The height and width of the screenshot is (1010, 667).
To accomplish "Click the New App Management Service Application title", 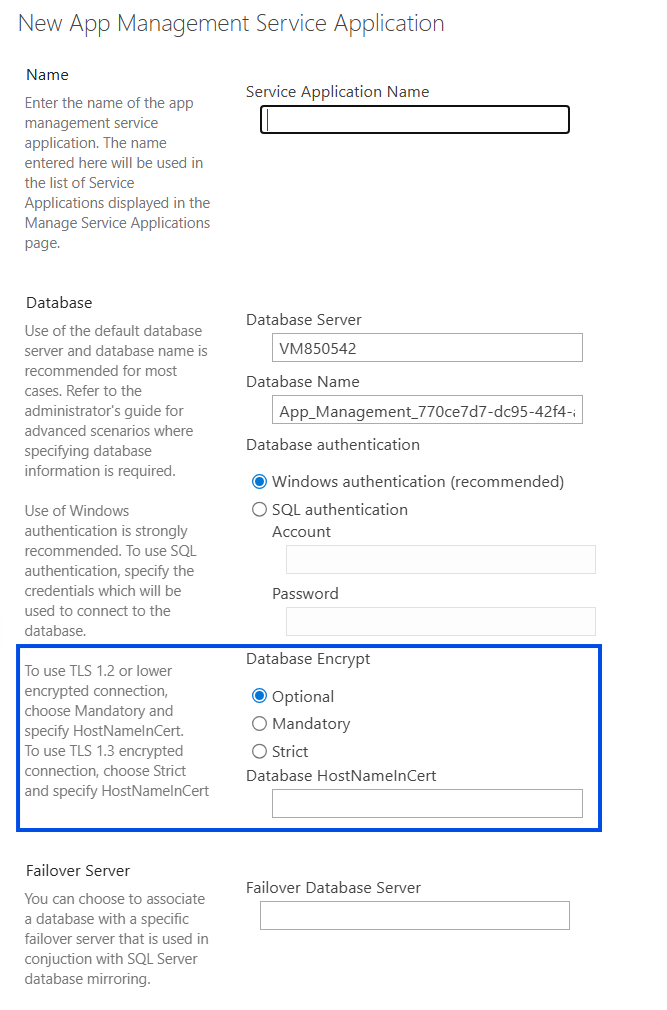I will click(230, 23).
